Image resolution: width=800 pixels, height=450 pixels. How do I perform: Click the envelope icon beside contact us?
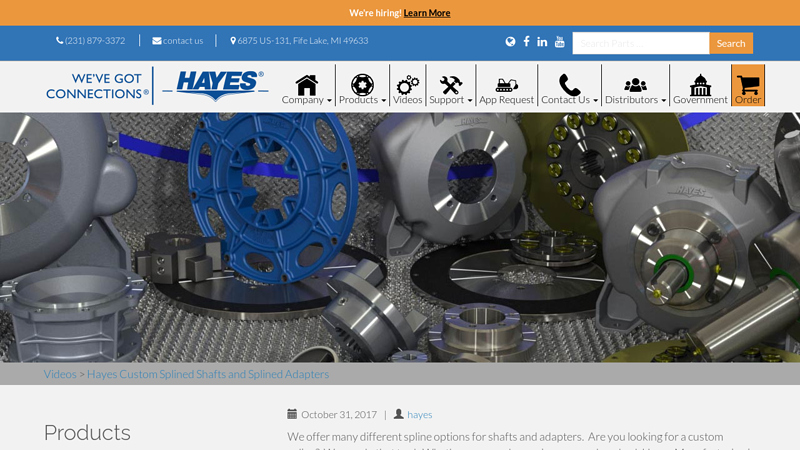click(x=157, y=40)
